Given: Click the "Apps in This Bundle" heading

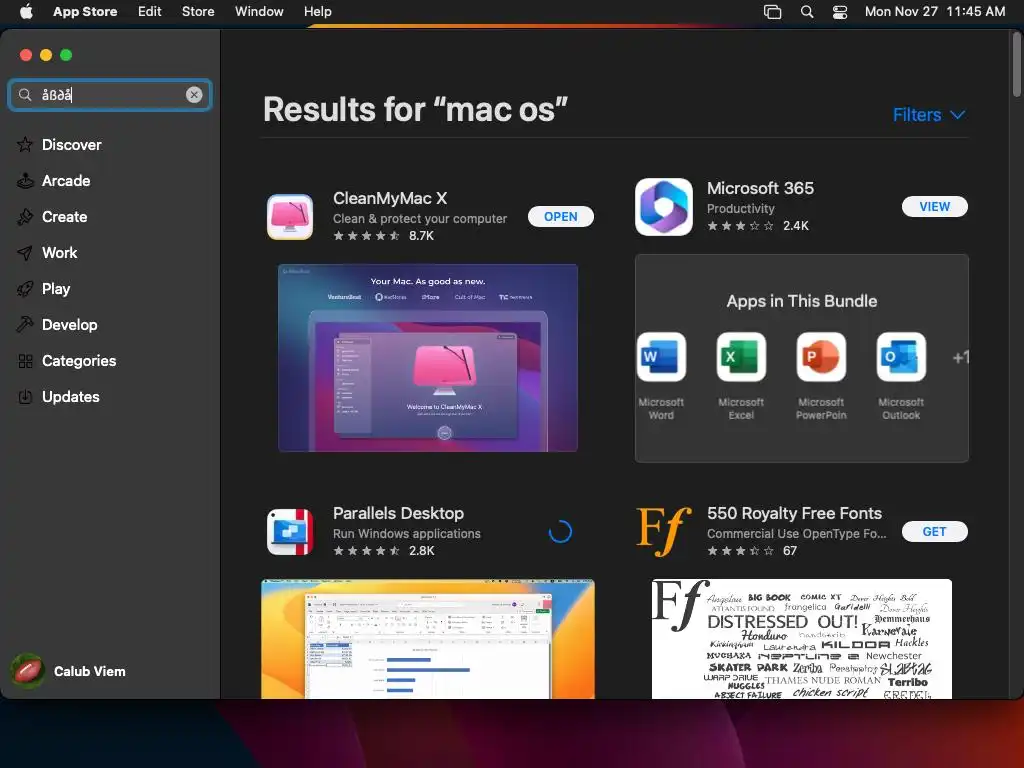Looking at the screenshot, I should pyautogui.click(x=801, y=301).
